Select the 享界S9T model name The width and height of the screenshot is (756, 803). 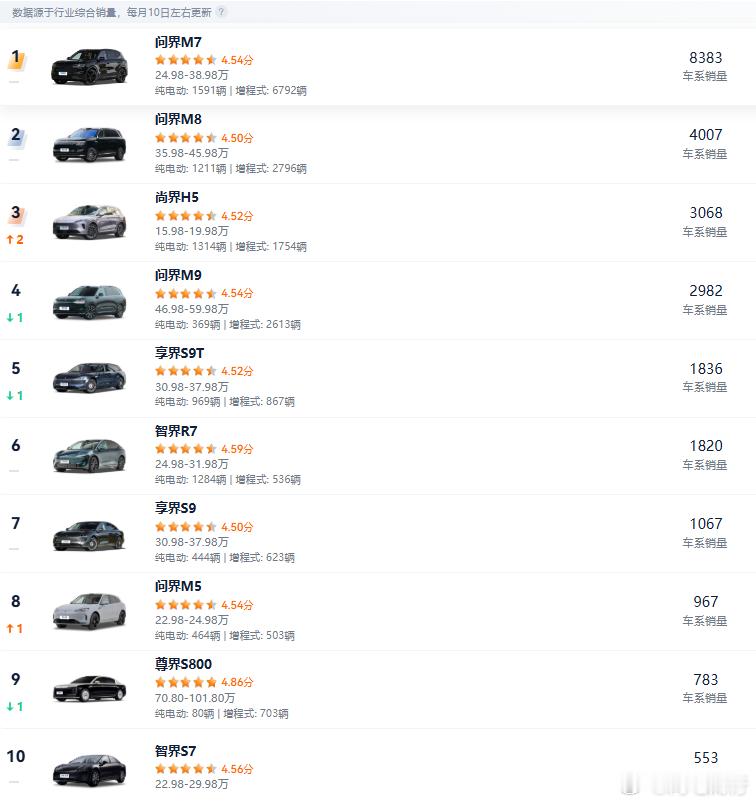pyautogui.click(x=182, y=353)
